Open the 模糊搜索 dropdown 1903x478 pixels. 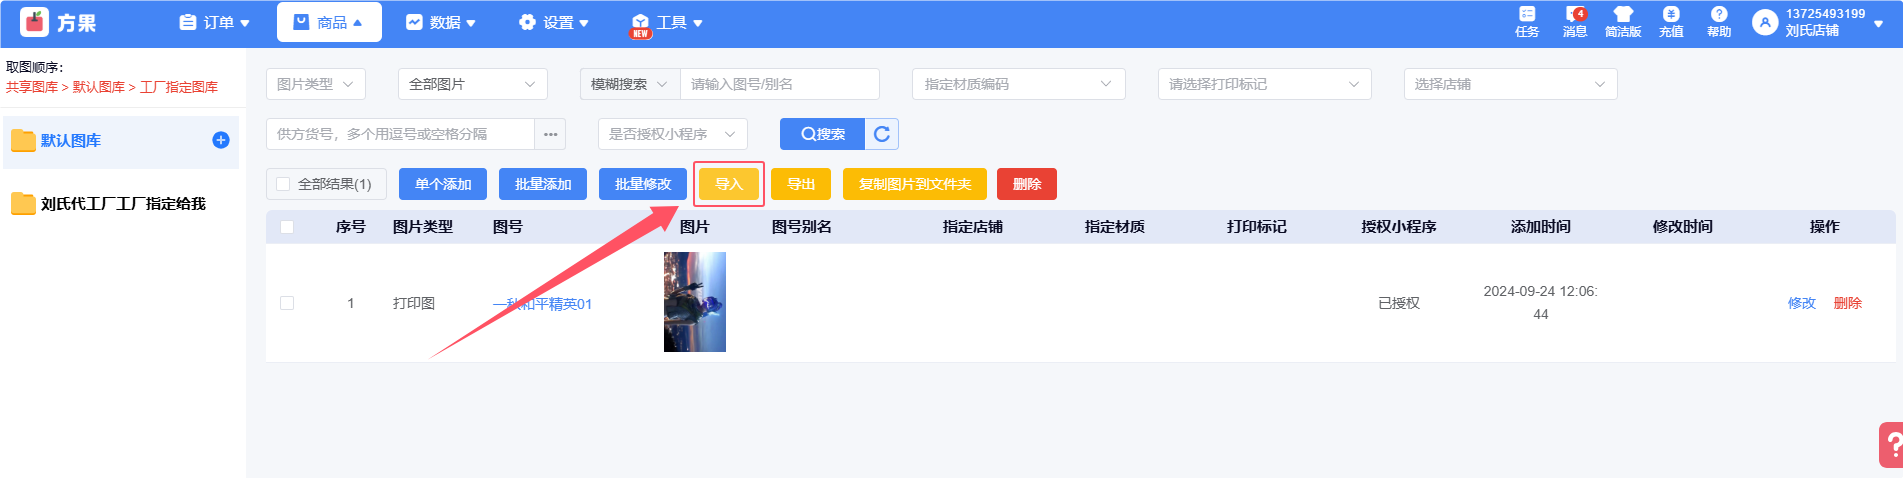pos(630,84)
